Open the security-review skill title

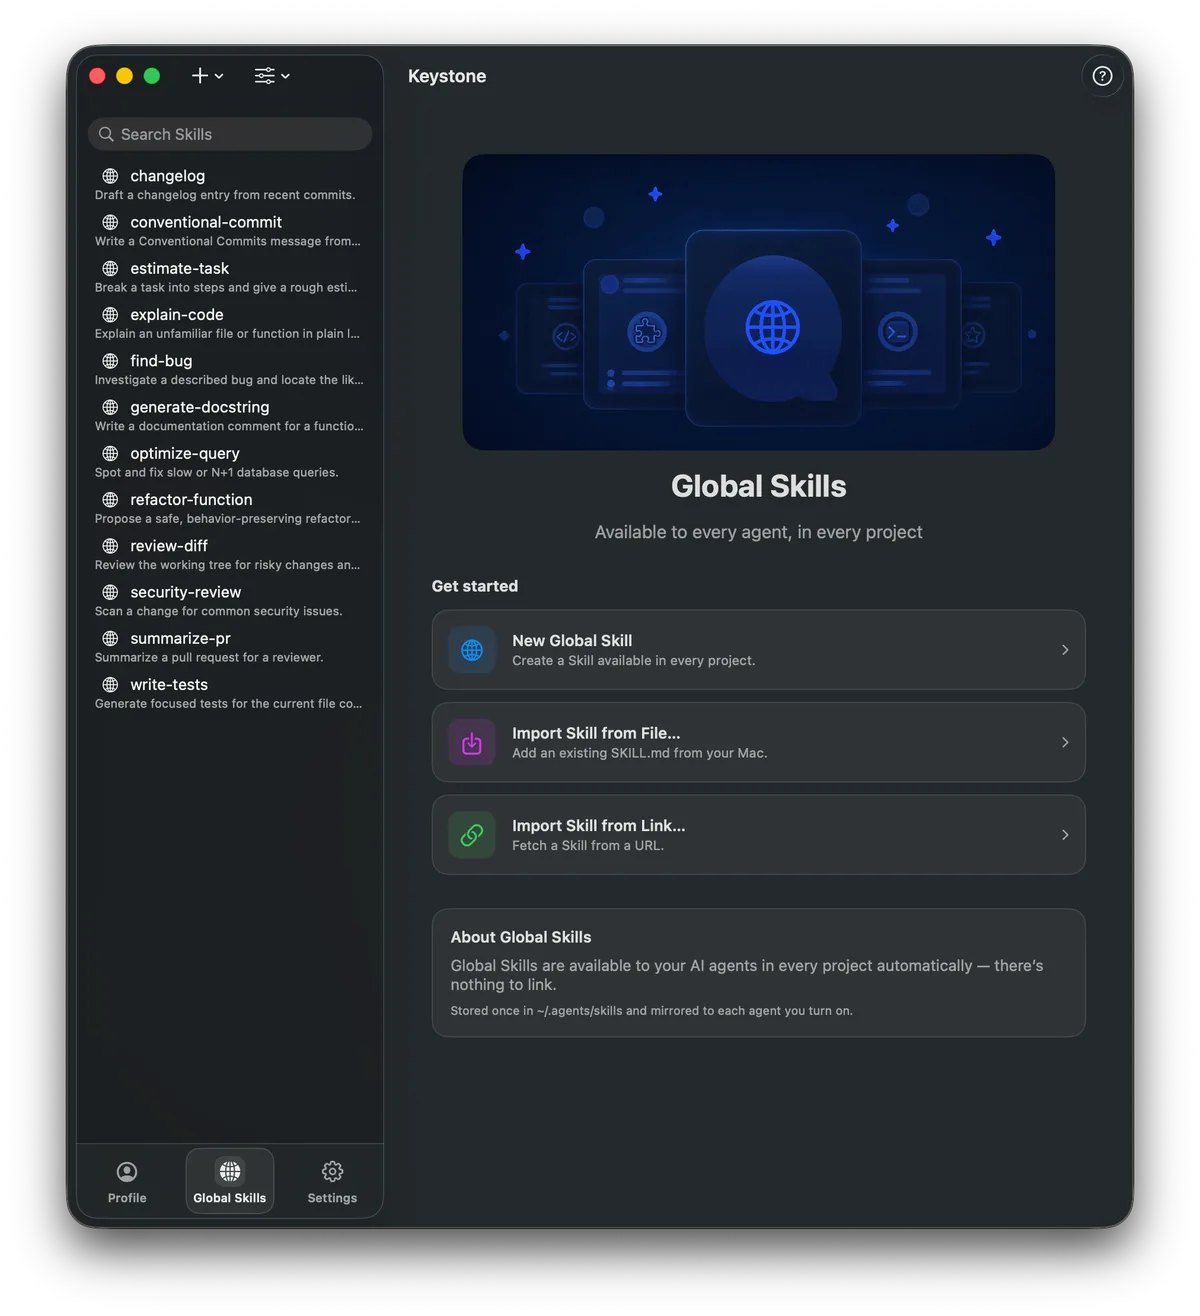[185, 592]
